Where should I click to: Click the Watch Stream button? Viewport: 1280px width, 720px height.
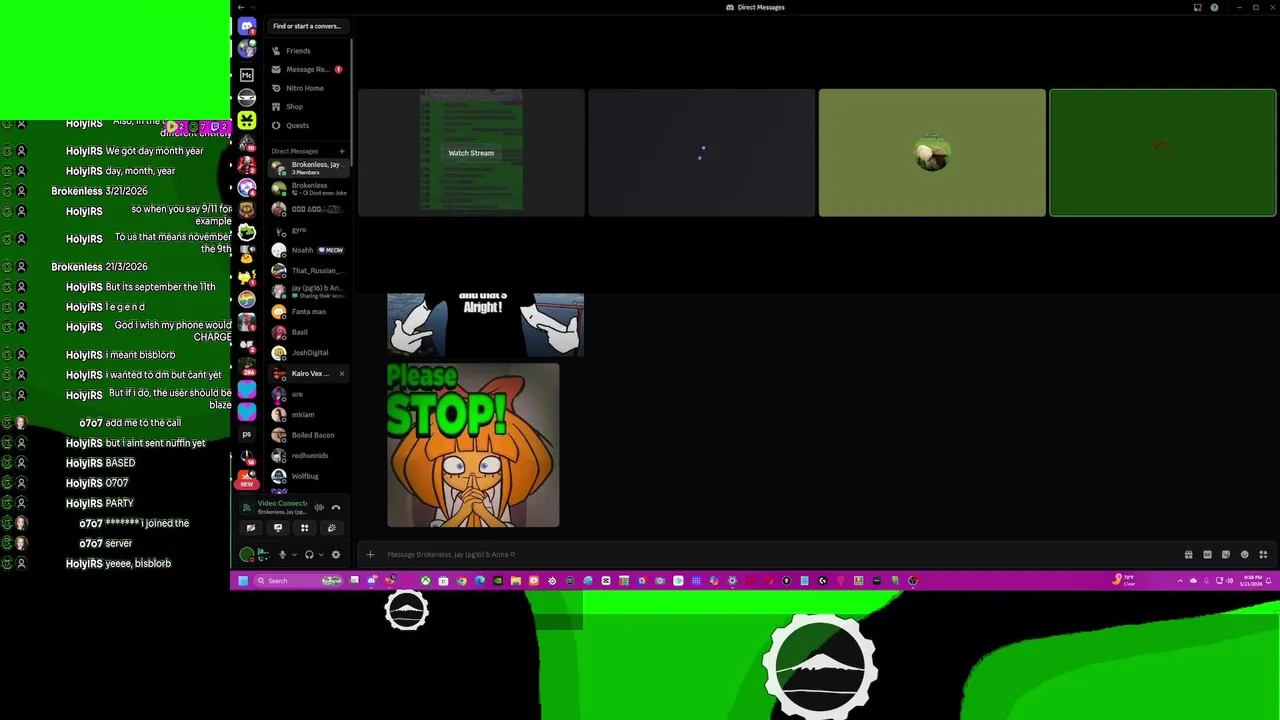point(471,153)
